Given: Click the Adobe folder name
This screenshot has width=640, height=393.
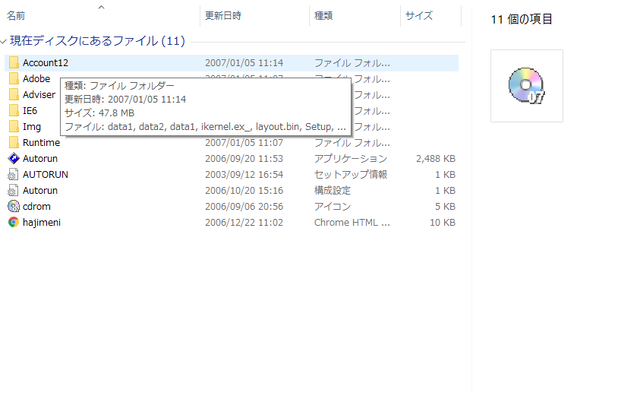Looking at the screenshot, I should coord(36,79).
